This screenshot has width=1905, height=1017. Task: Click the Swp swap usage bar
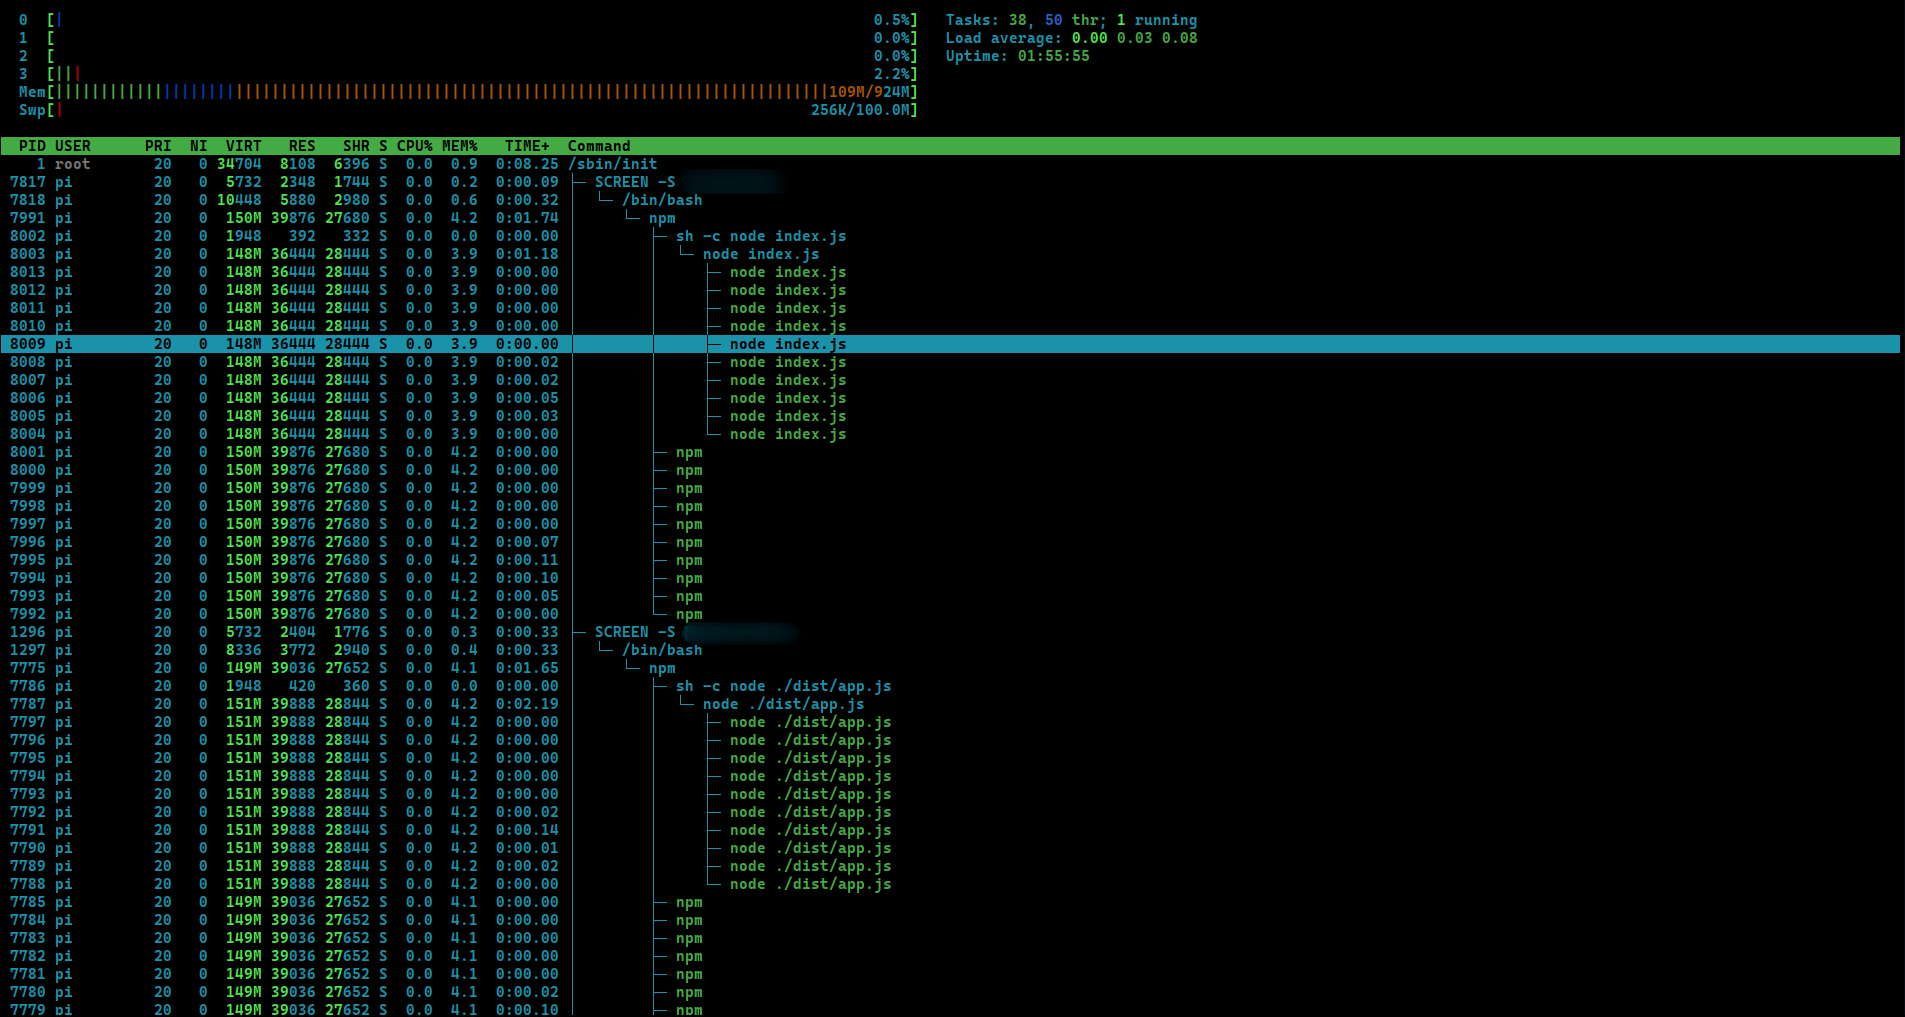click(x=468, y=110)
